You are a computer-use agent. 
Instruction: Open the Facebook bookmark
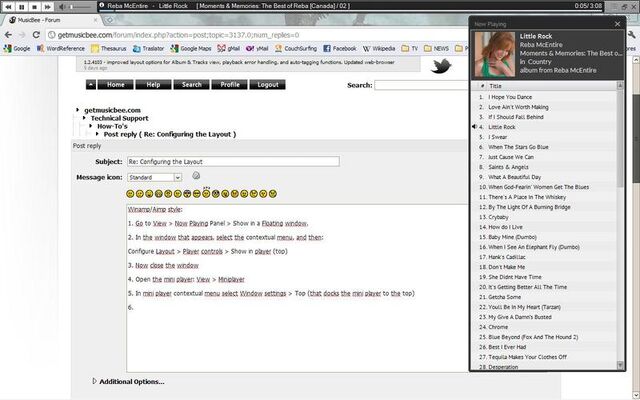340,49
